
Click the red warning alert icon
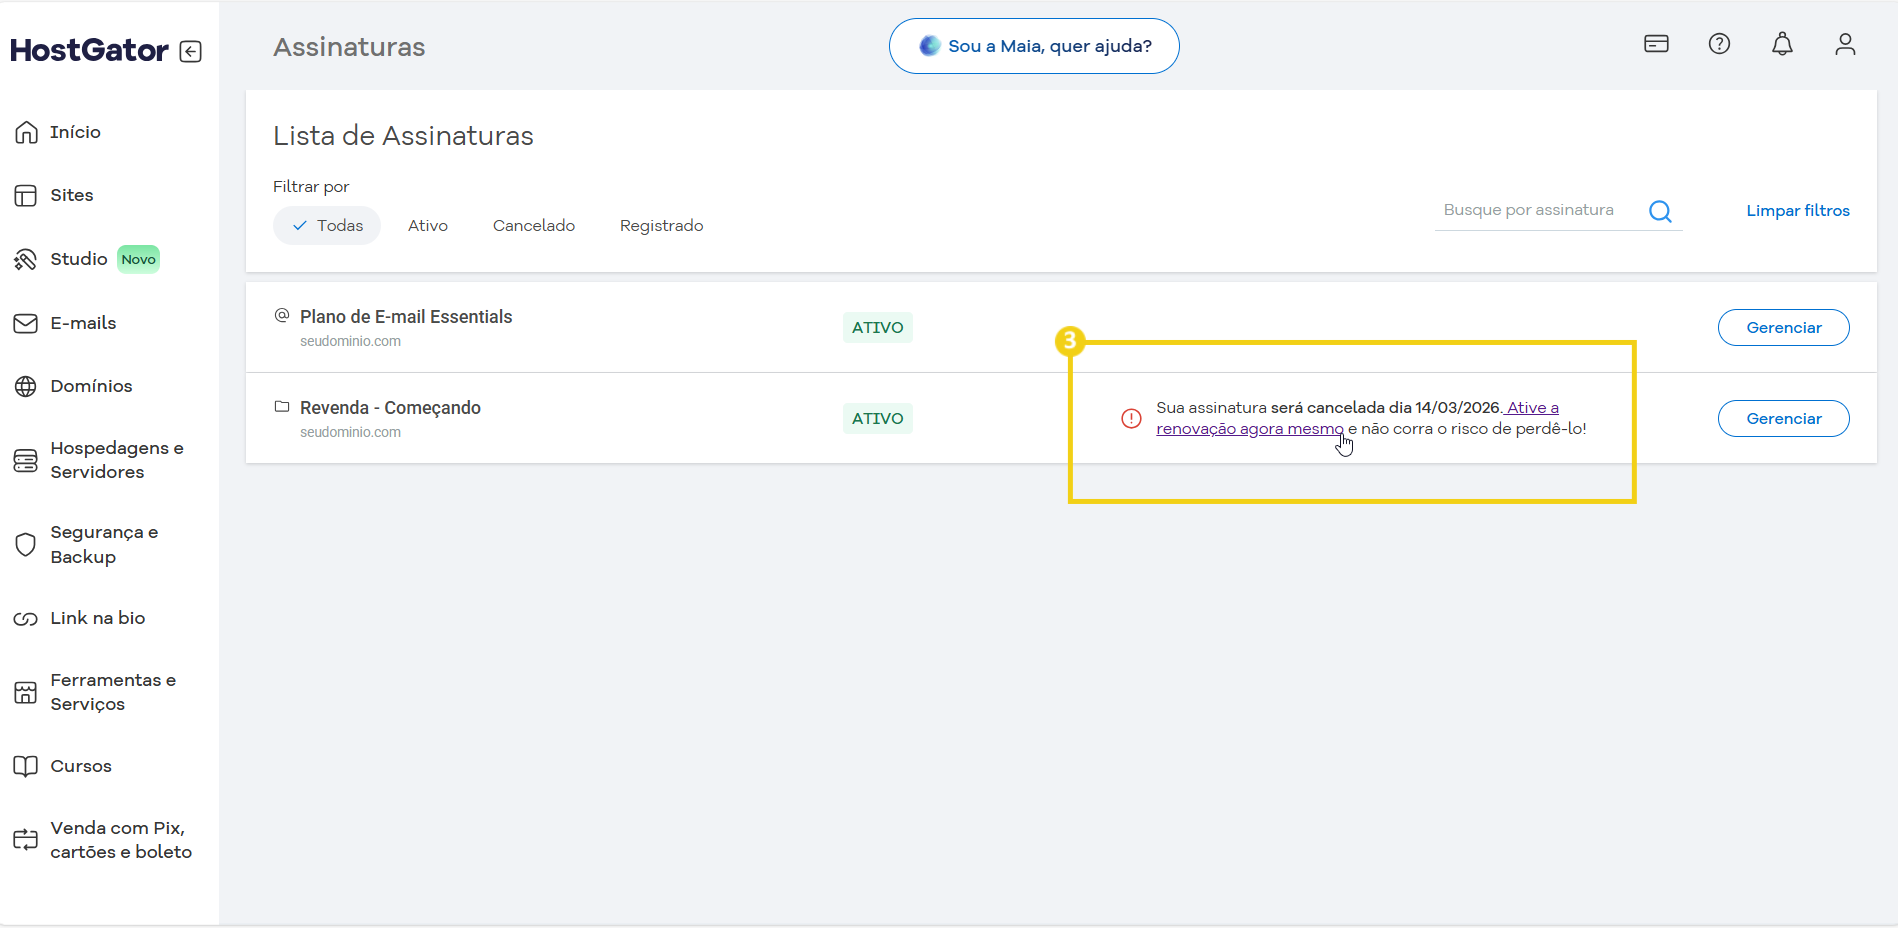[x=1131, y=418]
